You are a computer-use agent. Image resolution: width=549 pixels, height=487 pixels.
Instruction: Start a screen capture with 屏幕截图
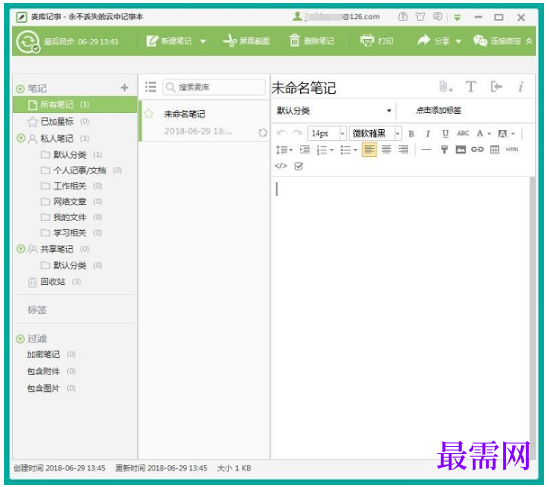(246, 41)
